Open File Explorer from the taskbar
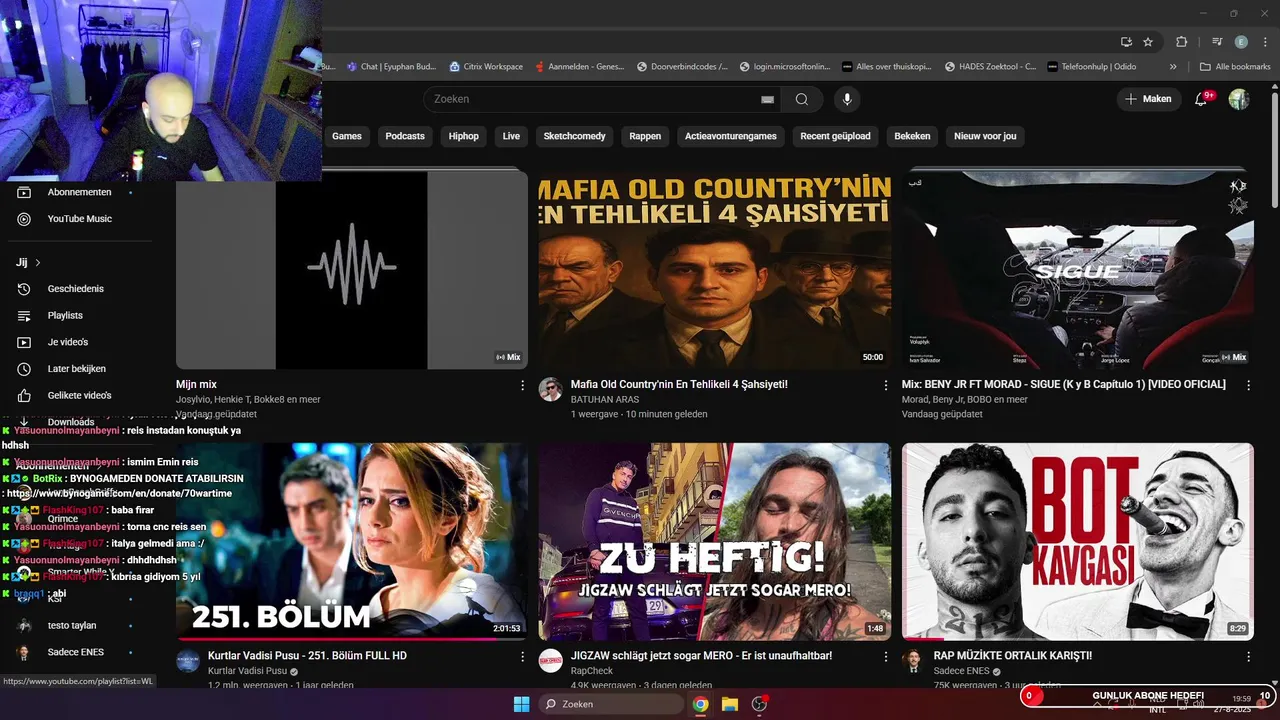 coord(730,704)
